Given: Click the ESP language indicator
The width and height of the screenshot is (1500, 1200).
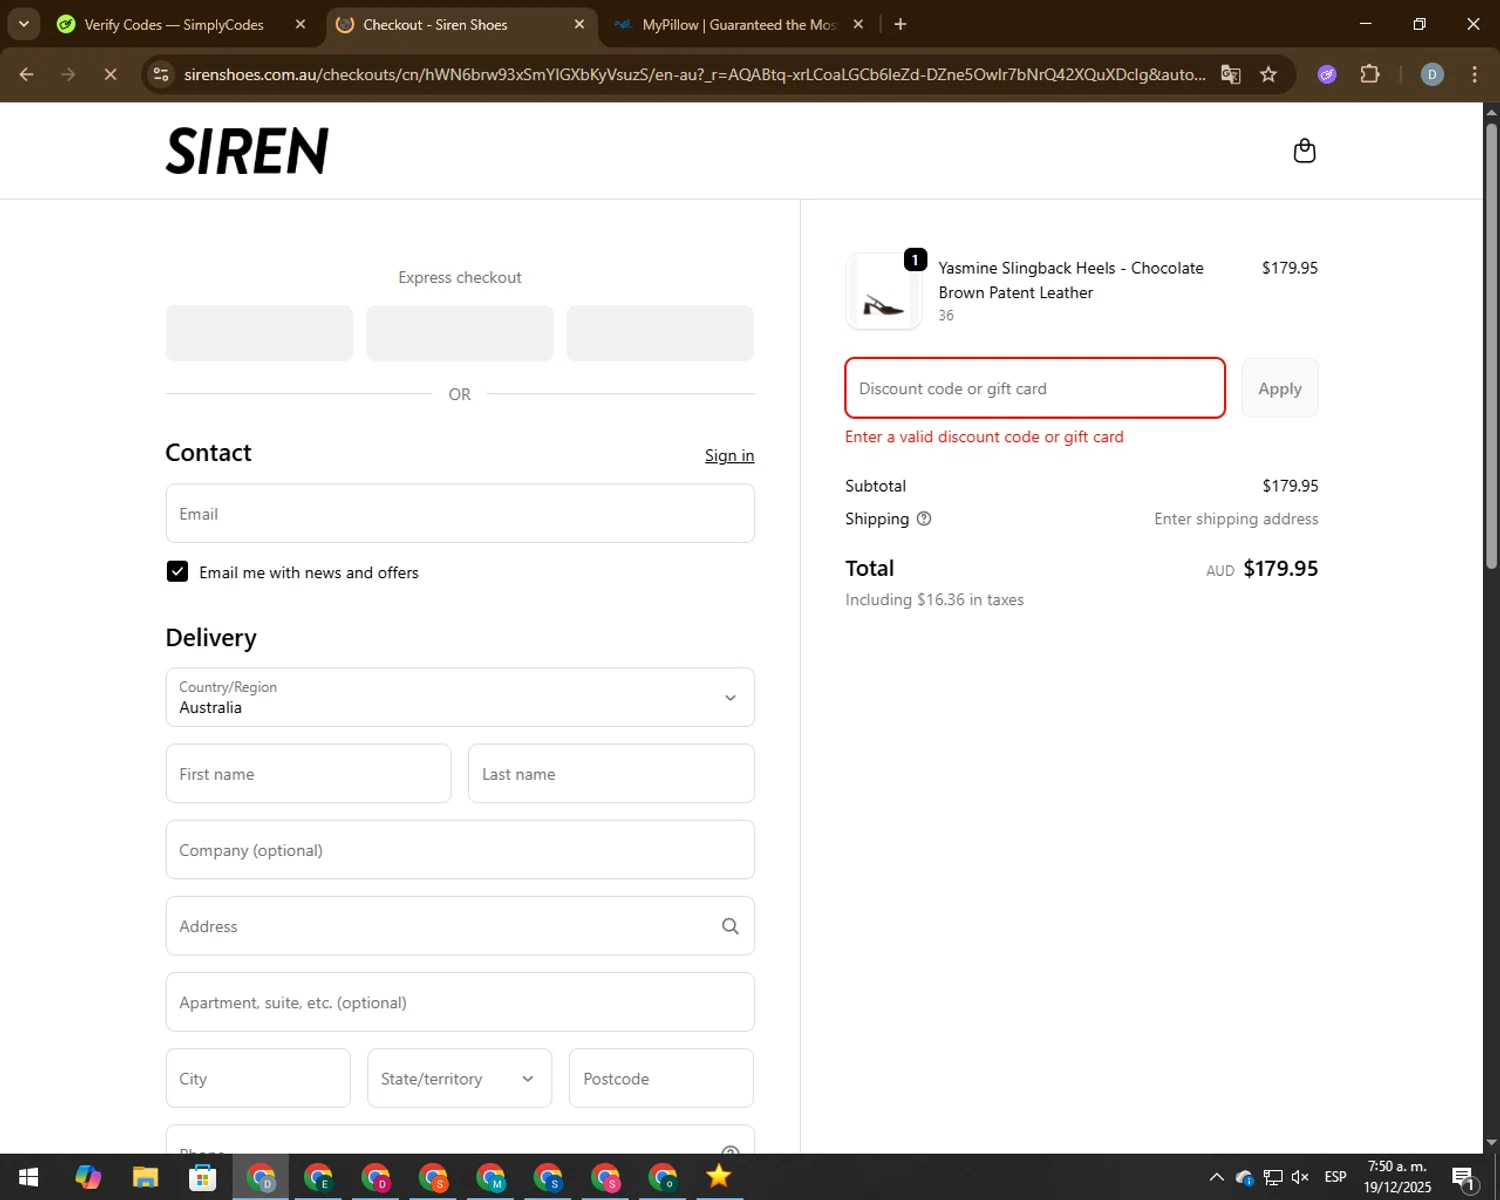Looking at the screenshot, I should tap(1335, 1177).
